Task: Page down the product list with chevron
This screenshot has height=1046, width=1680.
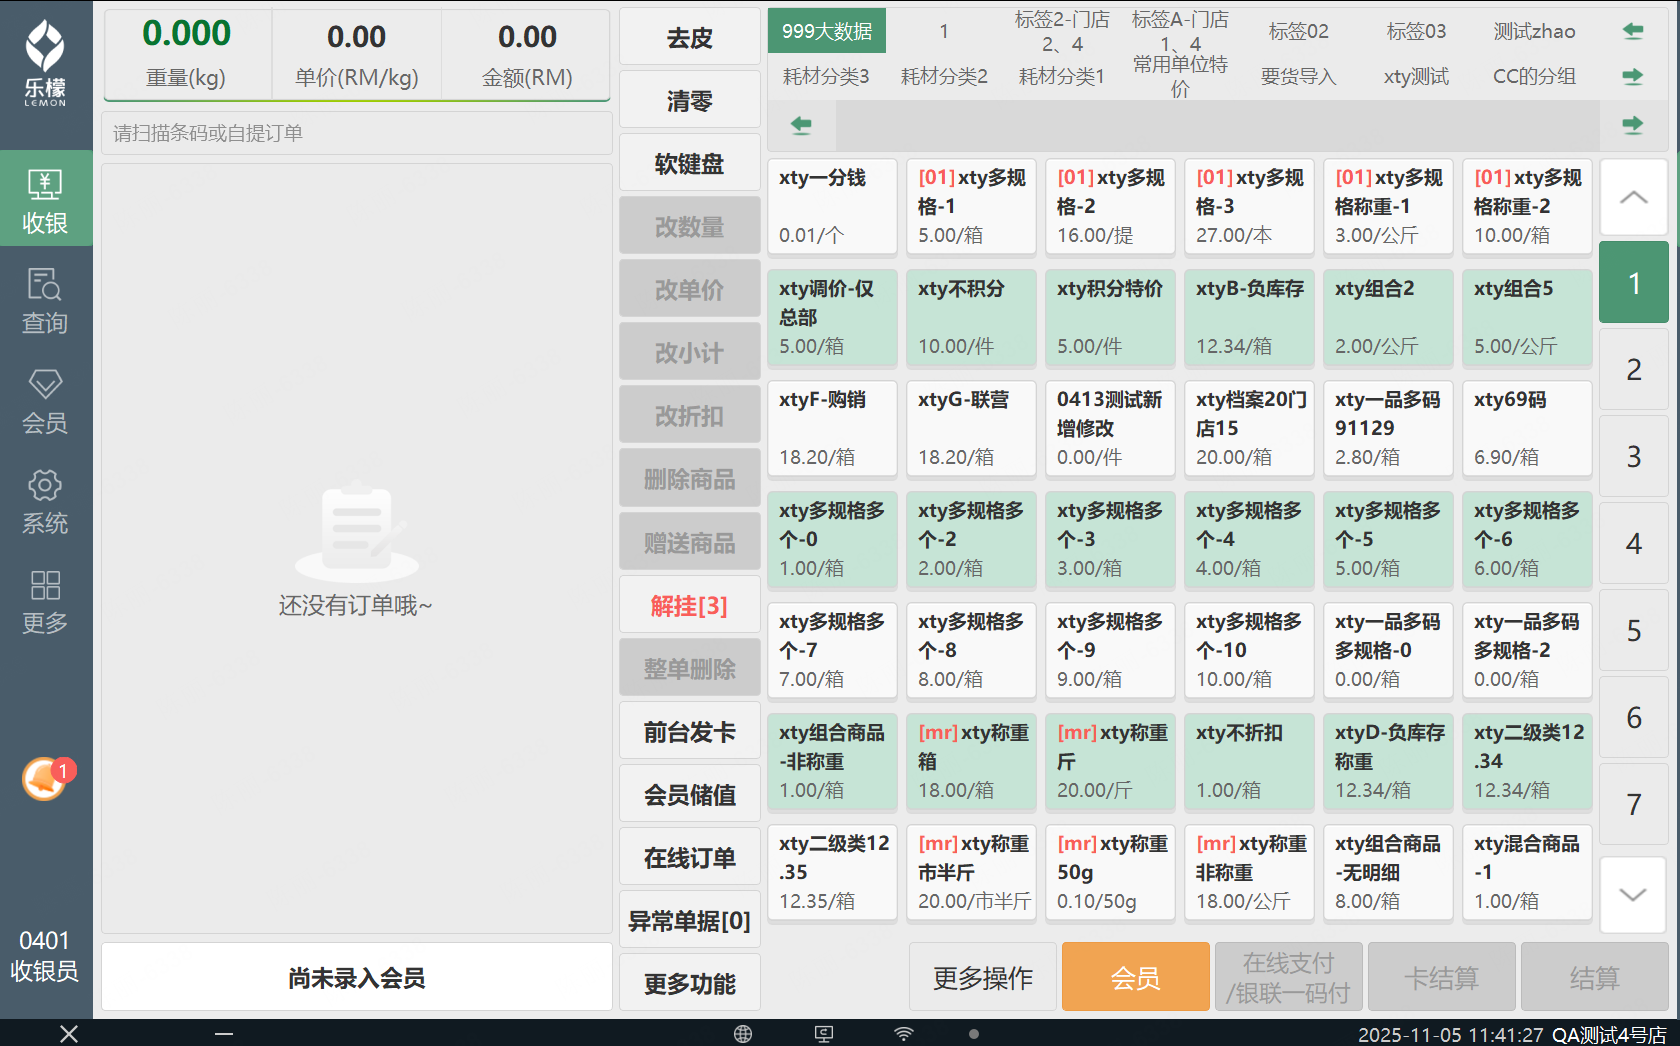Action: coord(1633,894)
